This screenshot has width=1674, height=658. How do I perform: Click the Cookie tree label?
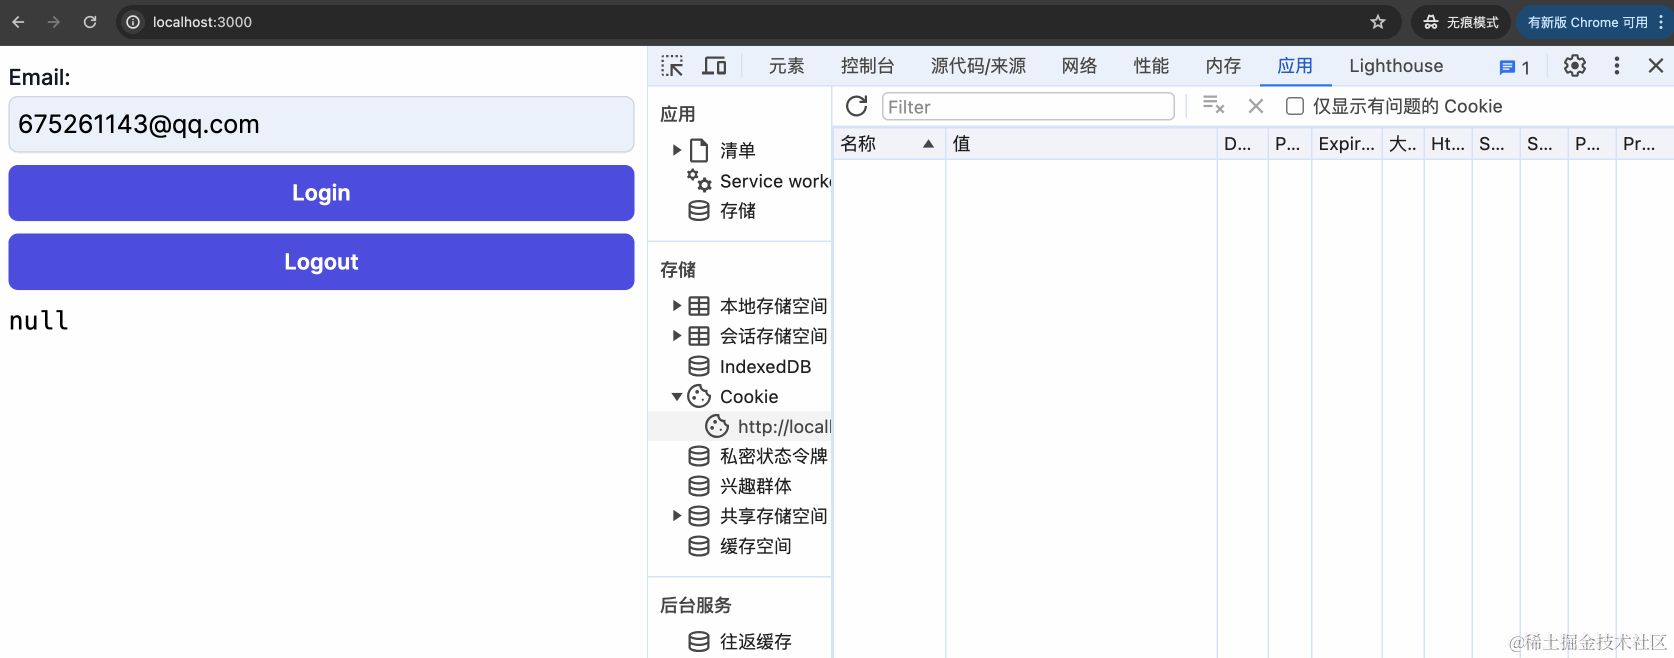(x=749, y=397)
